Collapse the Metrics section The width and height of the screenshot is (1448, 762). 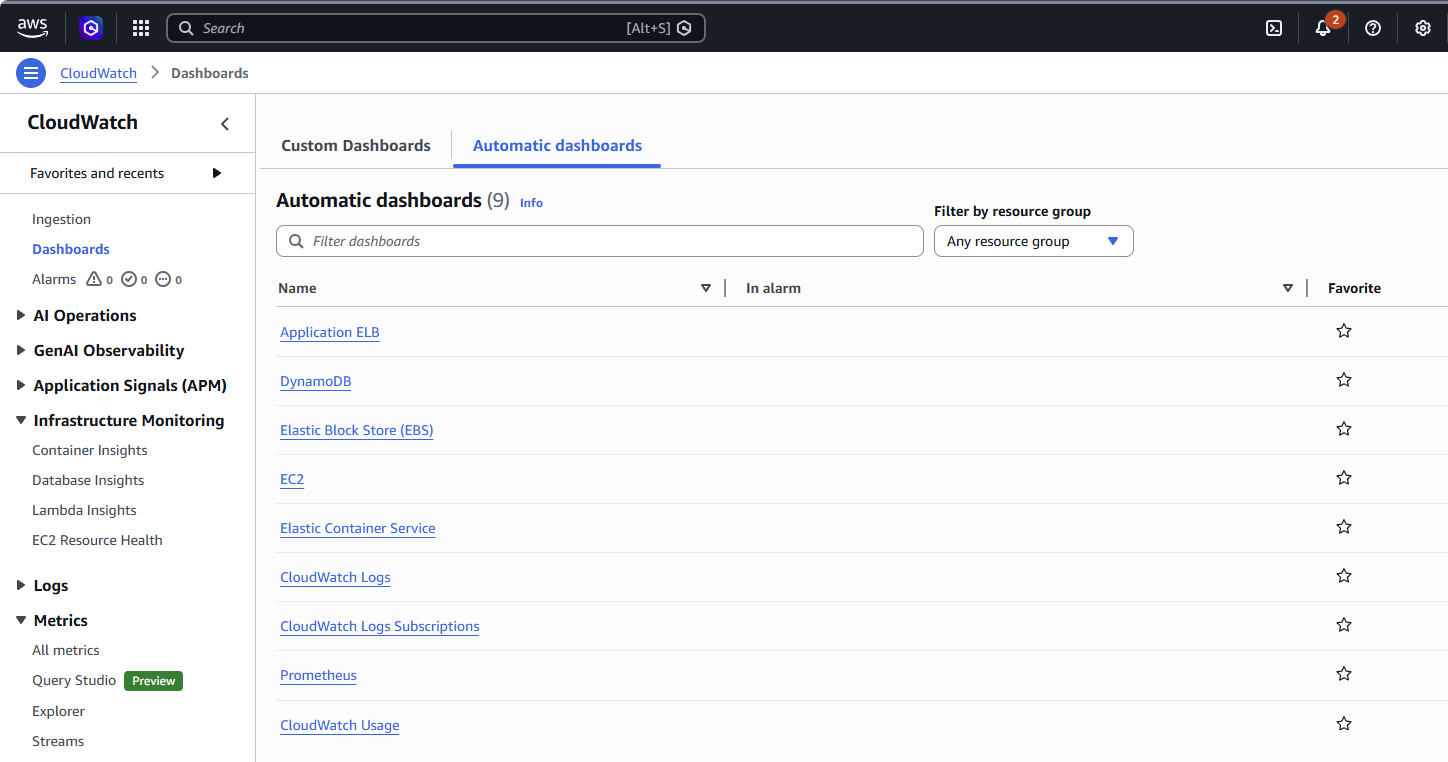click(x=21, y=620)
